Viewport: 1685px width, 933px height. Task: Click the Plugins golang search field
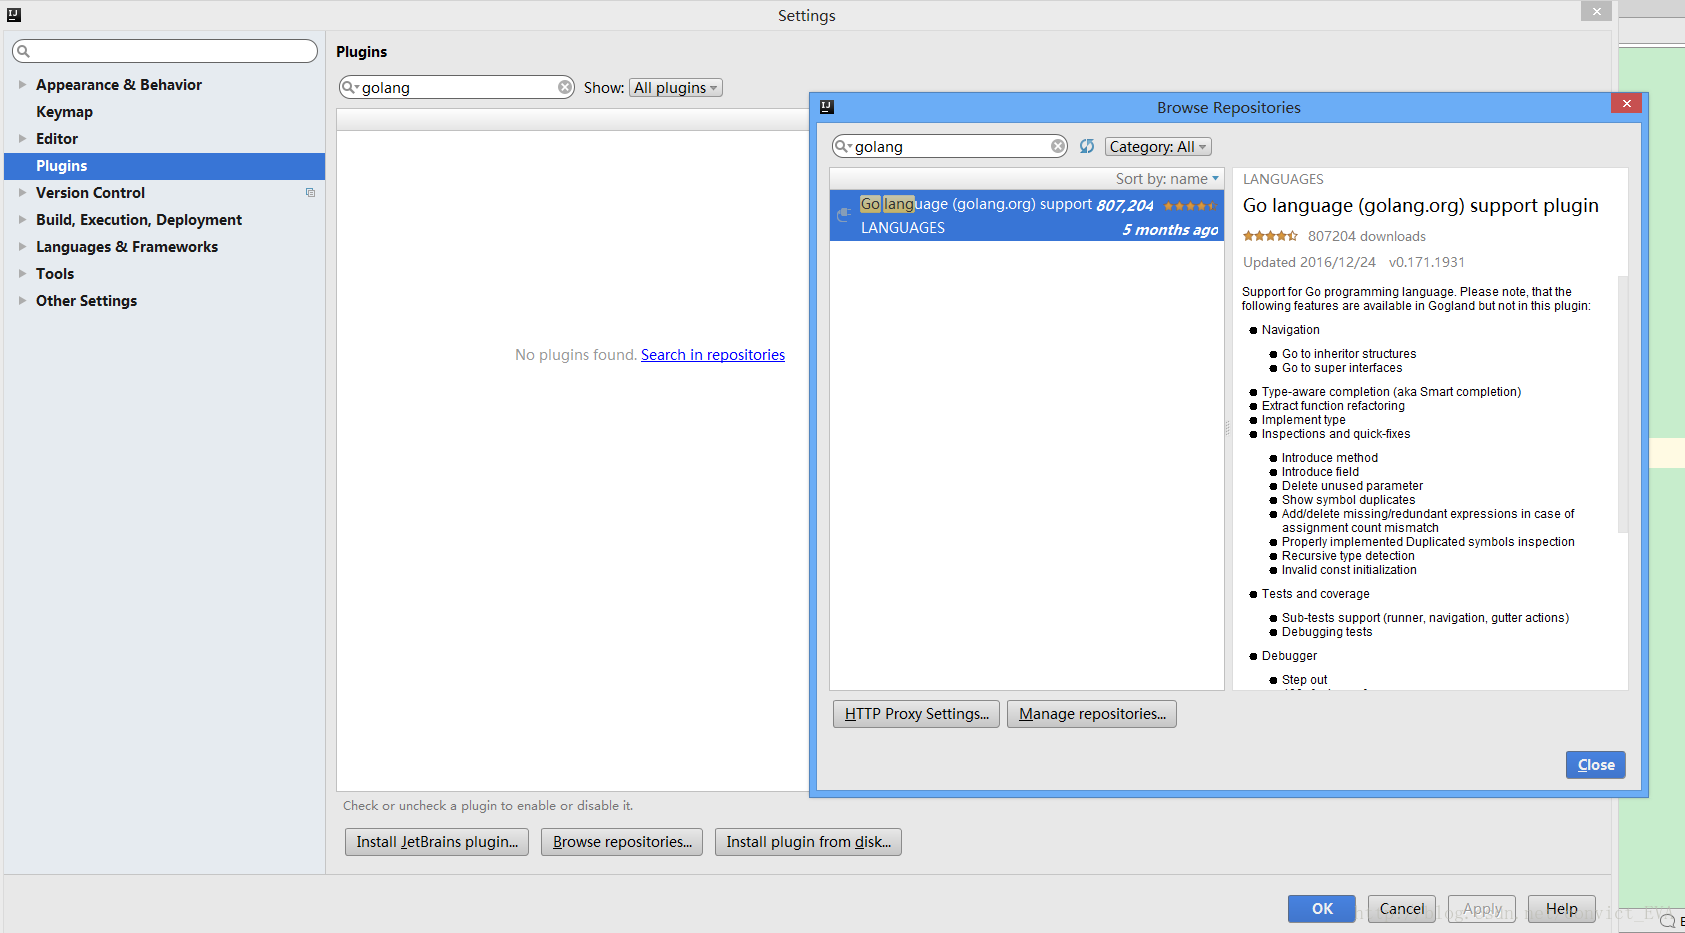457,87
